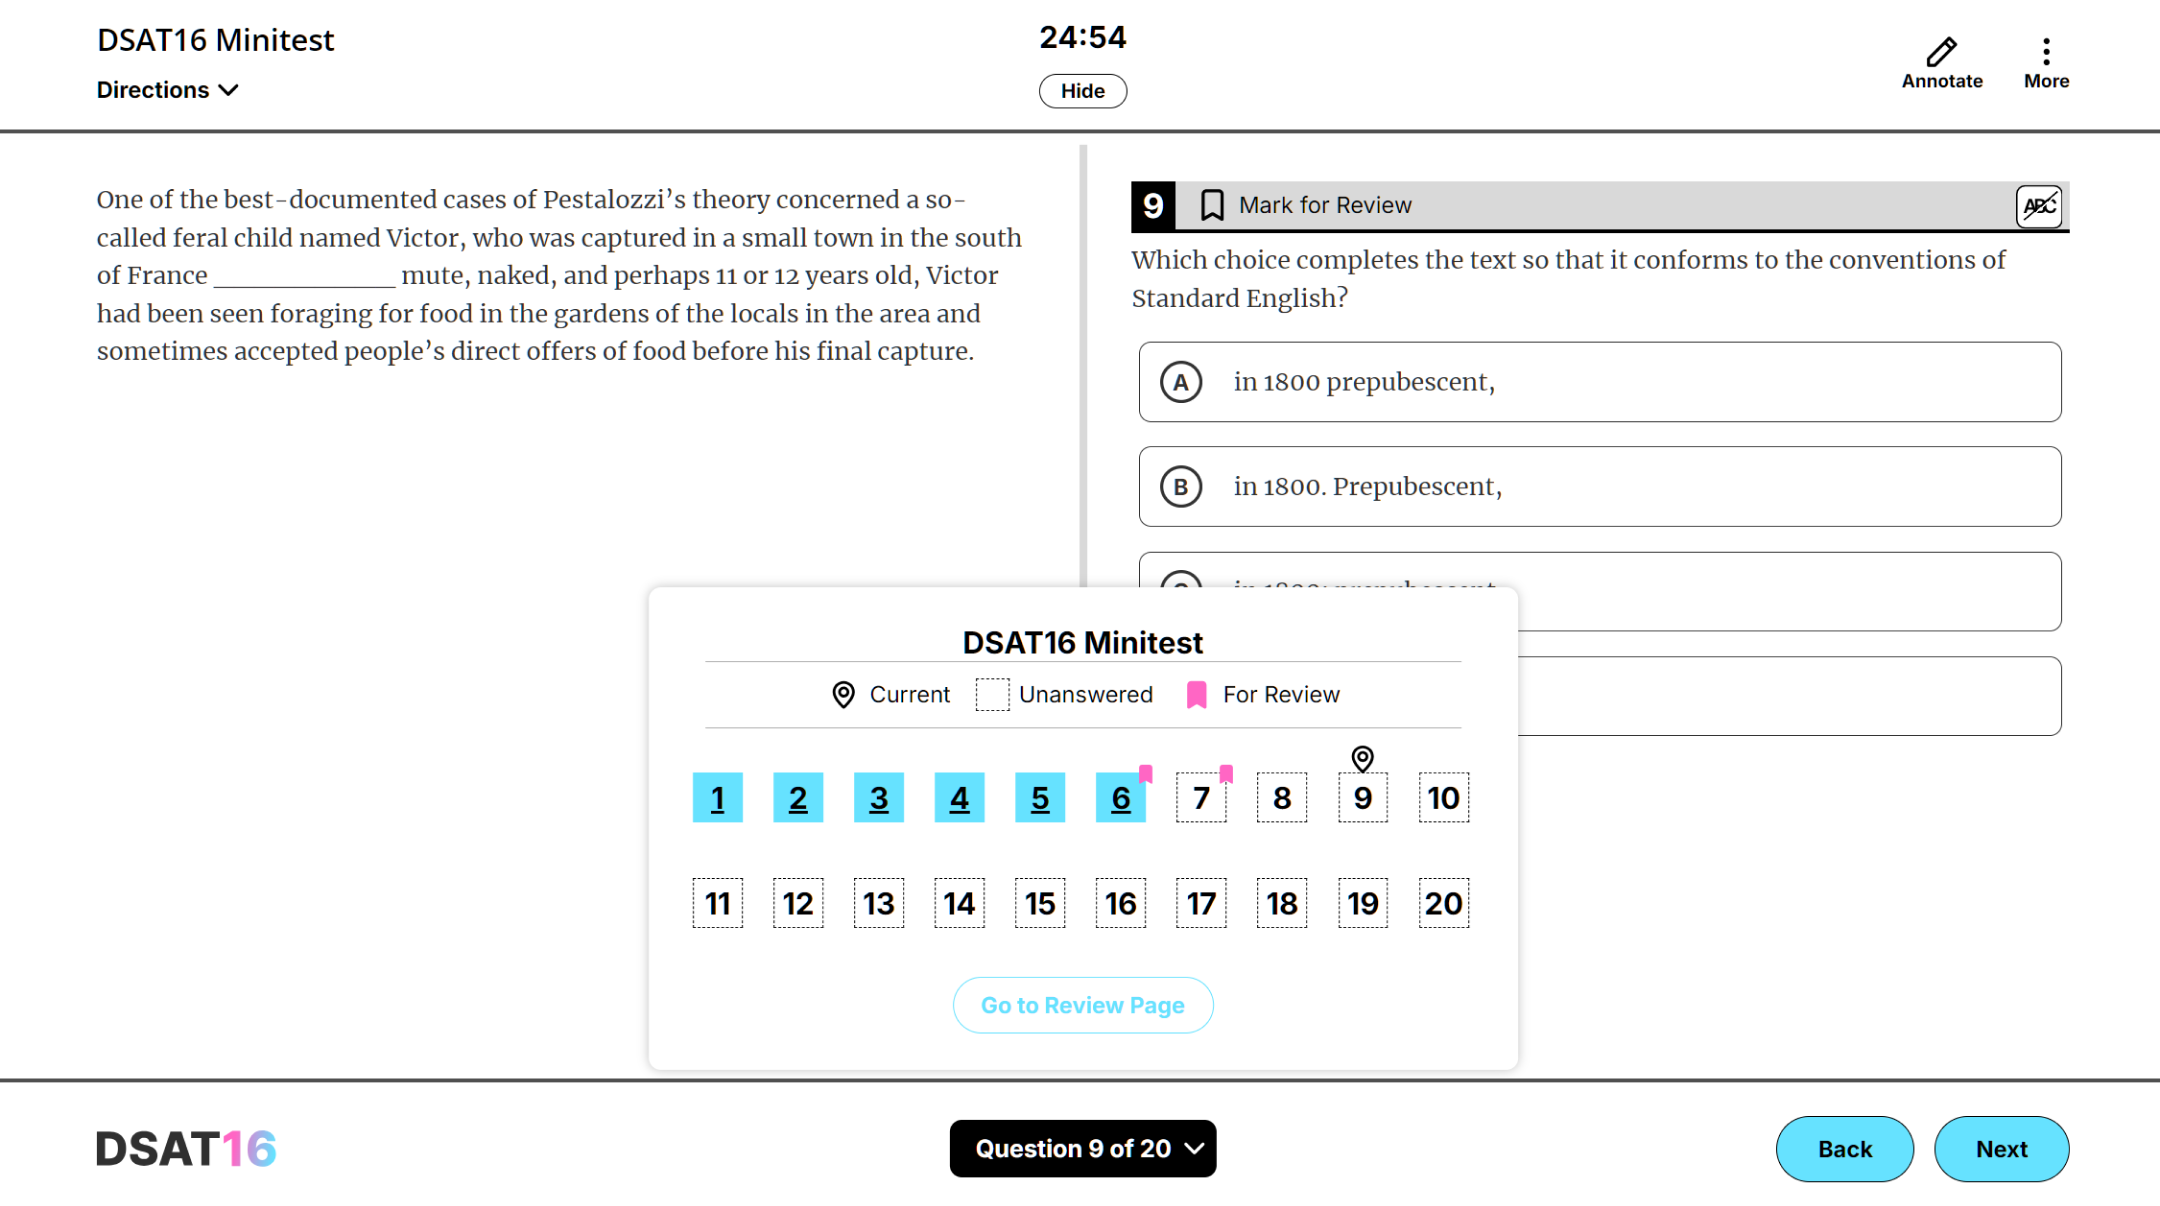2160x1206 pixels.
Task: Click the Next button to advance
Action: (2003, 1148)
